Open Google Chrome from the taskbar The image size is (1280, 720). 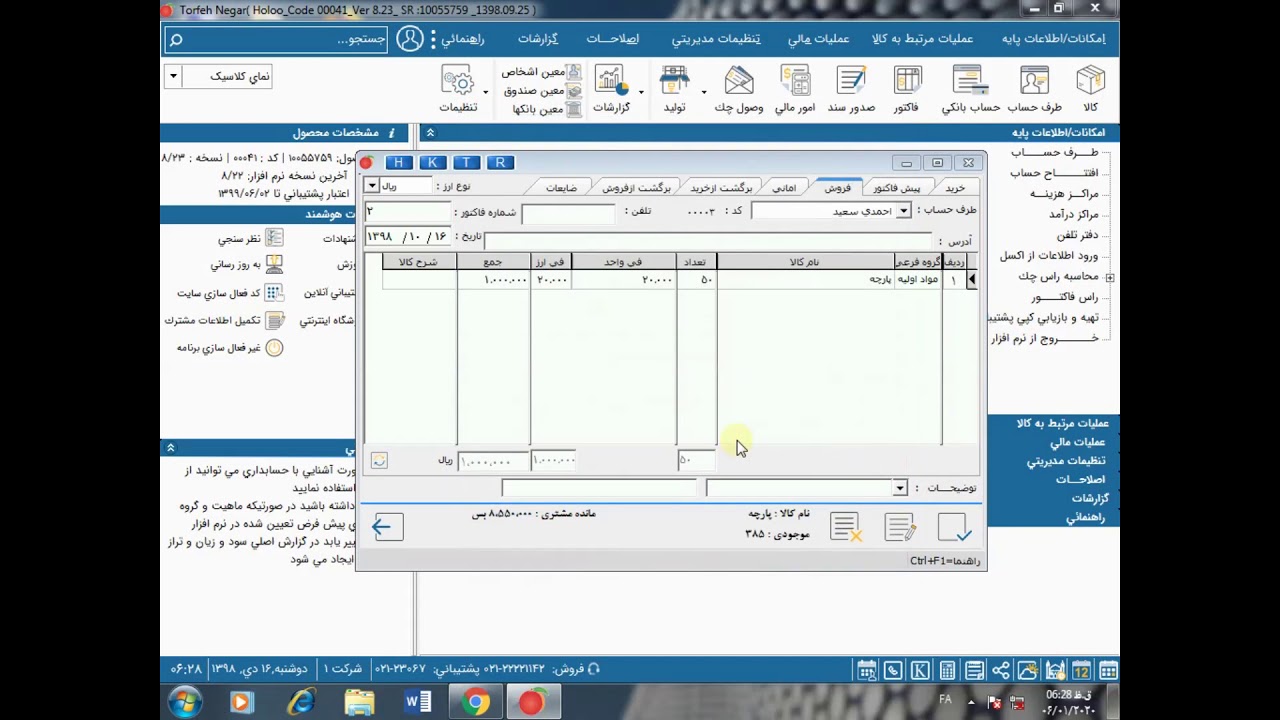(475, 703)
